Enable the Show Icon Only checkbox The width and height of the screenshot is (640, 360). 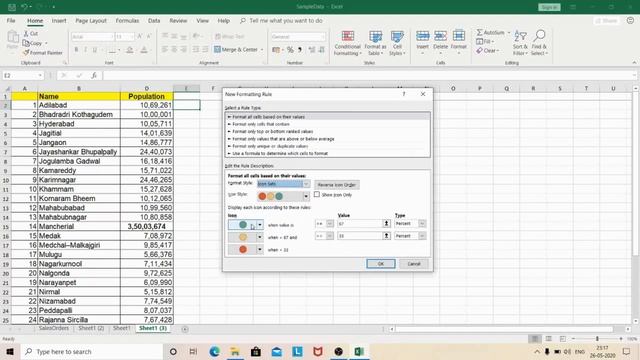(x=317, y=195)
